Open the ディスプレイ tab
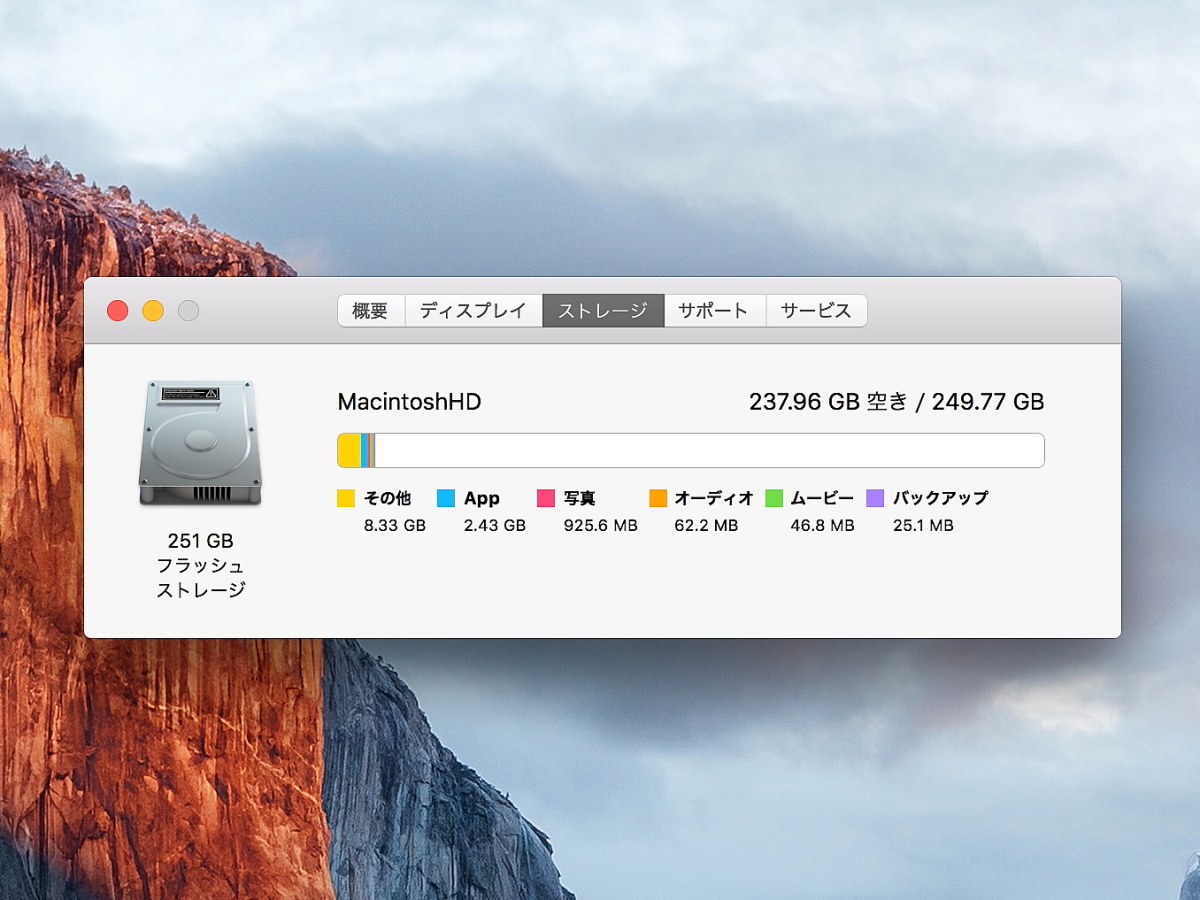 click(474, 311)
